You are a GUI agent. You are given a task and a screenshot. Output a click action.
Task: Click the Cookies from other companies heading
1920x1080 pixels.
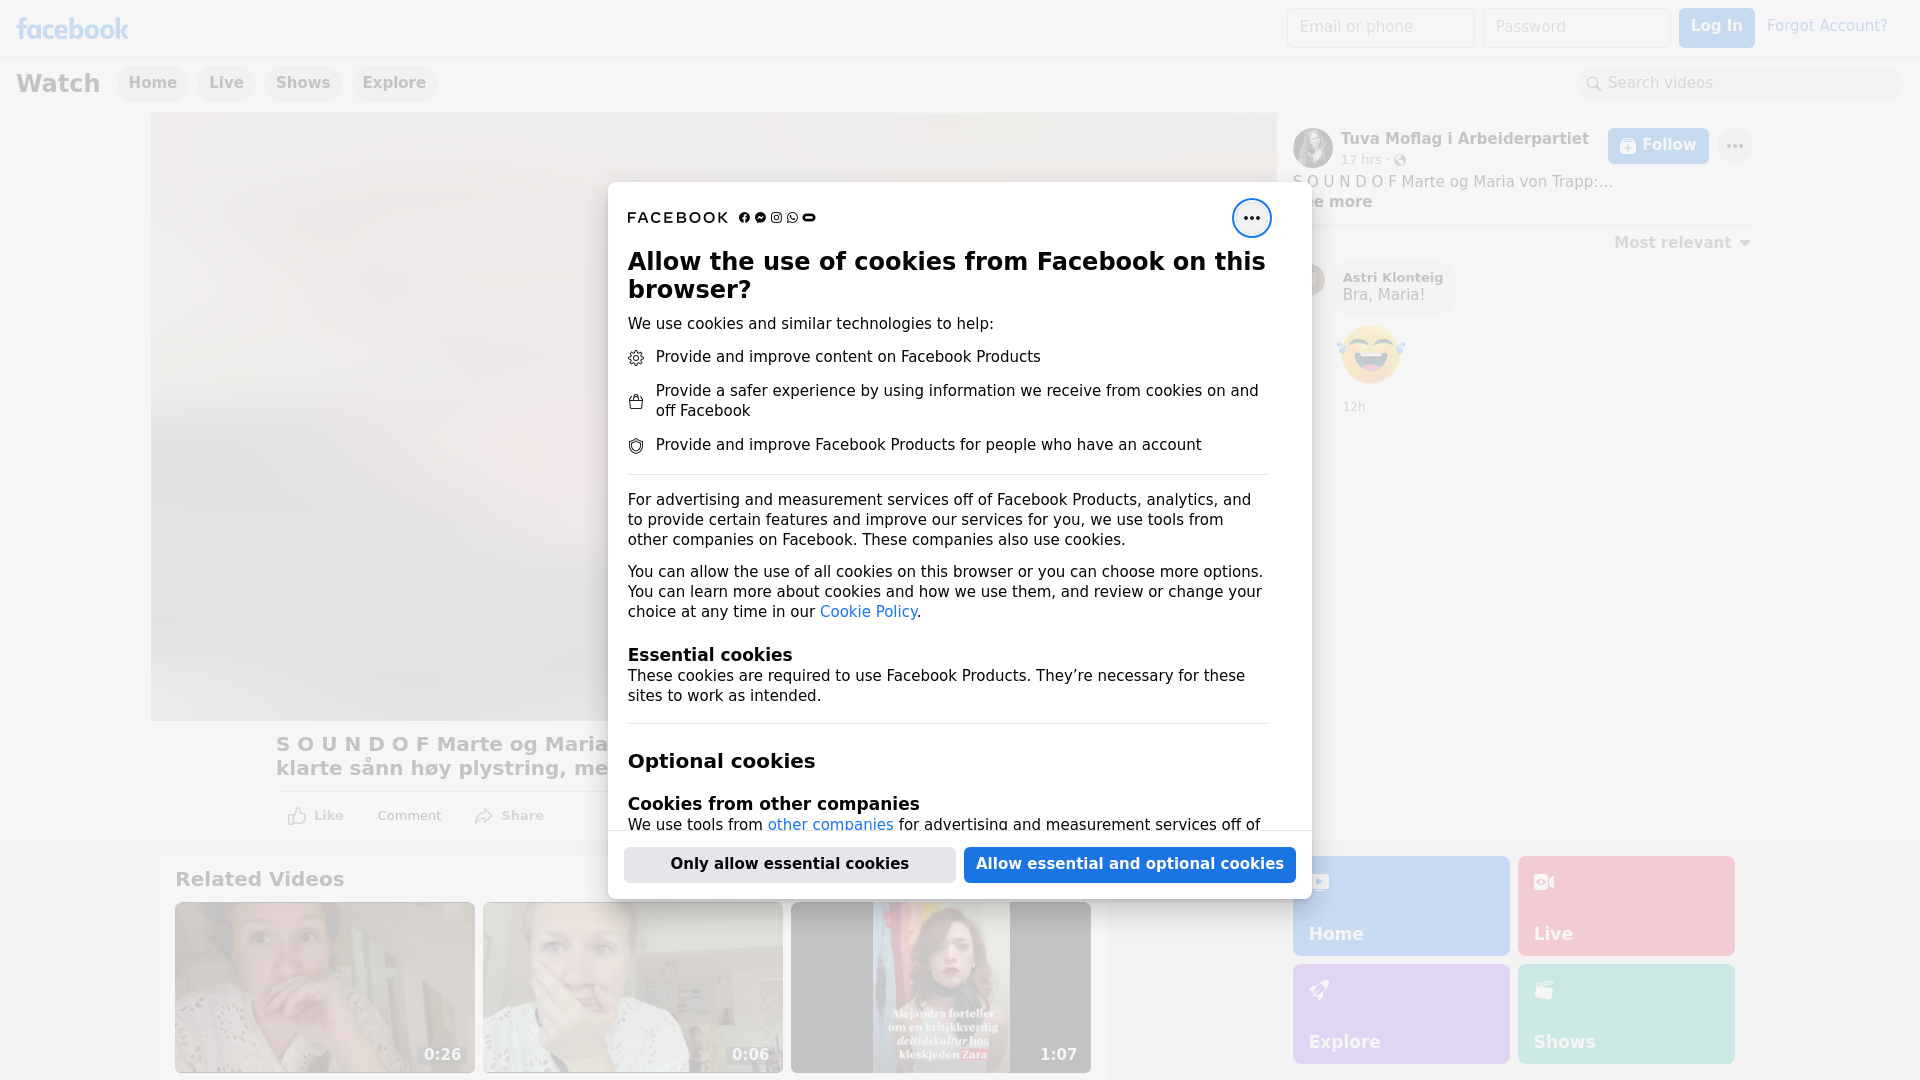coord(773,804)
